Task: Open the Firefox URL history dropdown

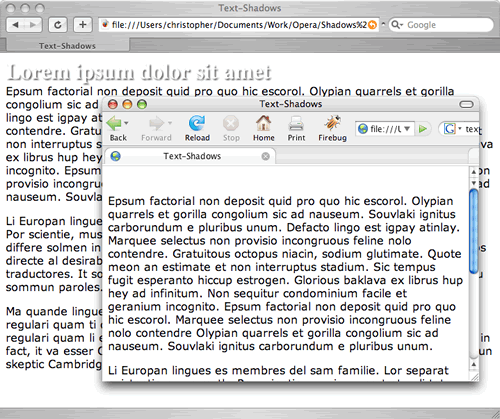Action: [x=407, y=129]
